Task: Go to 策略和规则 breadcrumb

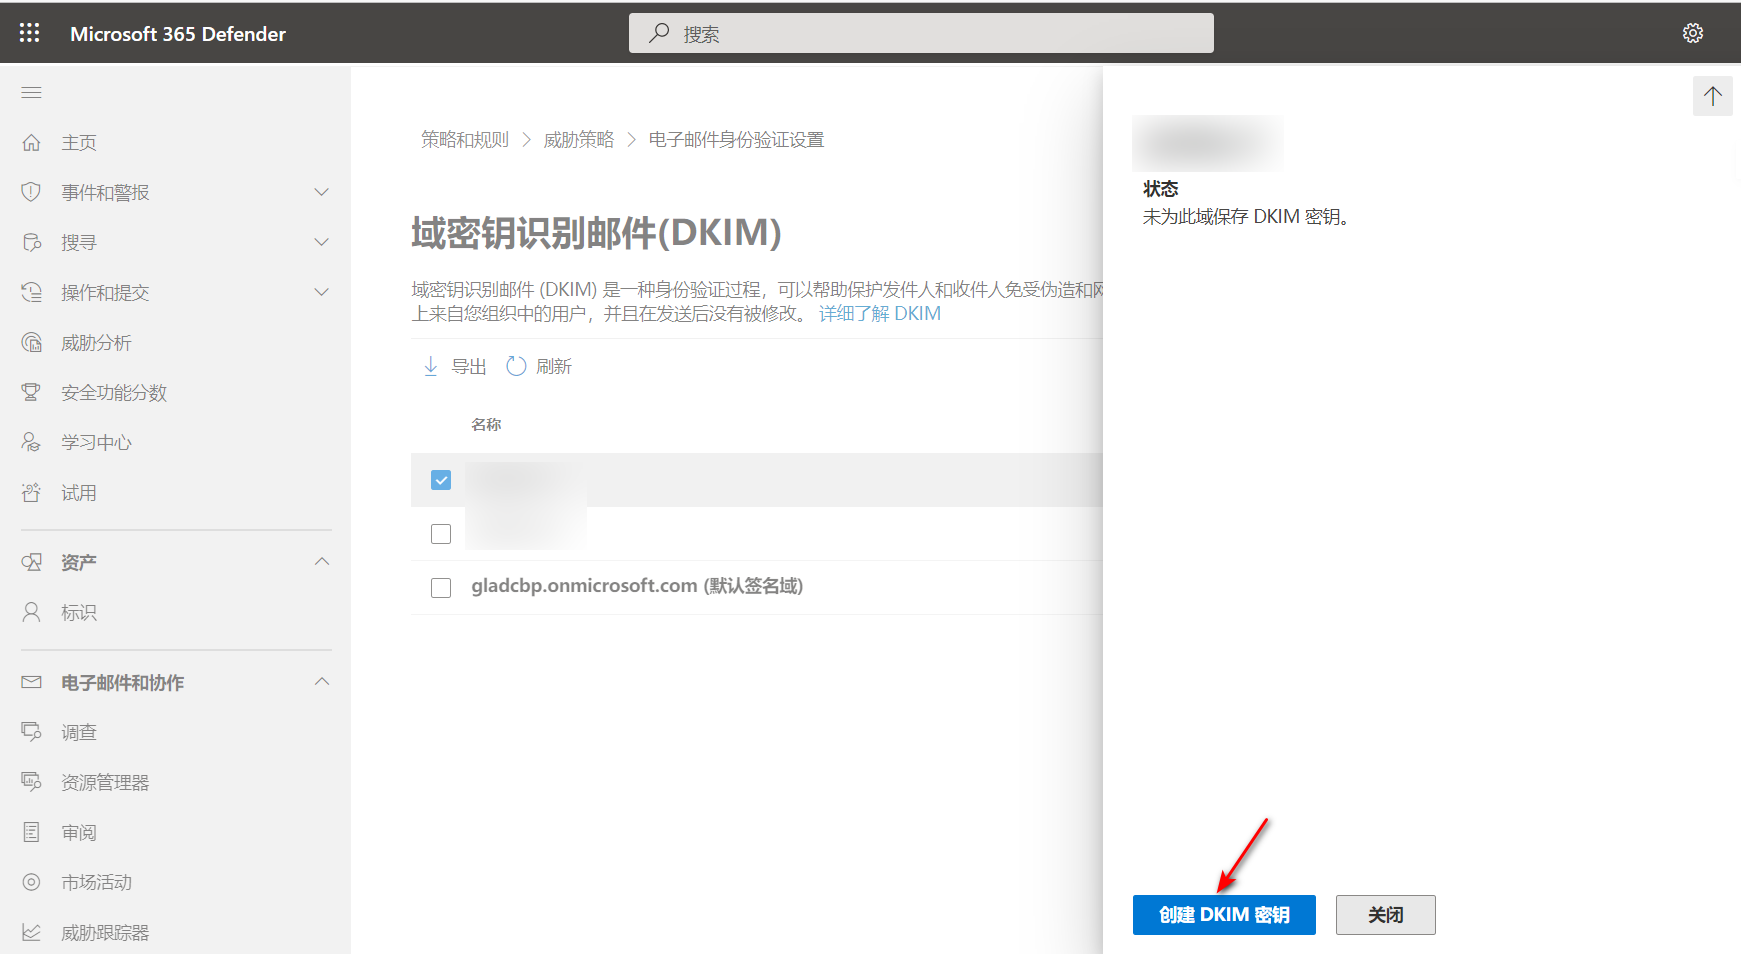Action: tap(465, 140)
